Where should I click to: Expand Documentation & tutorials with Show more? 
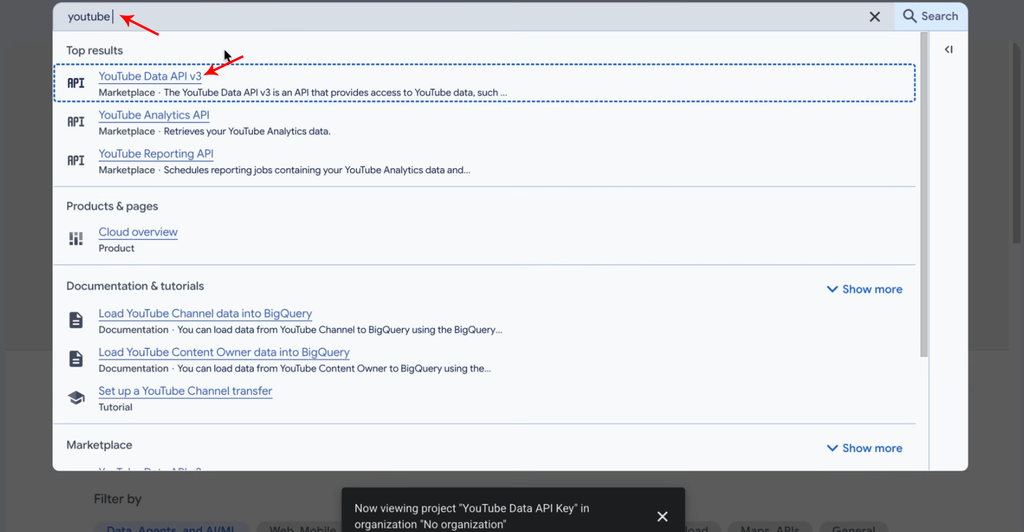[865, 289]
